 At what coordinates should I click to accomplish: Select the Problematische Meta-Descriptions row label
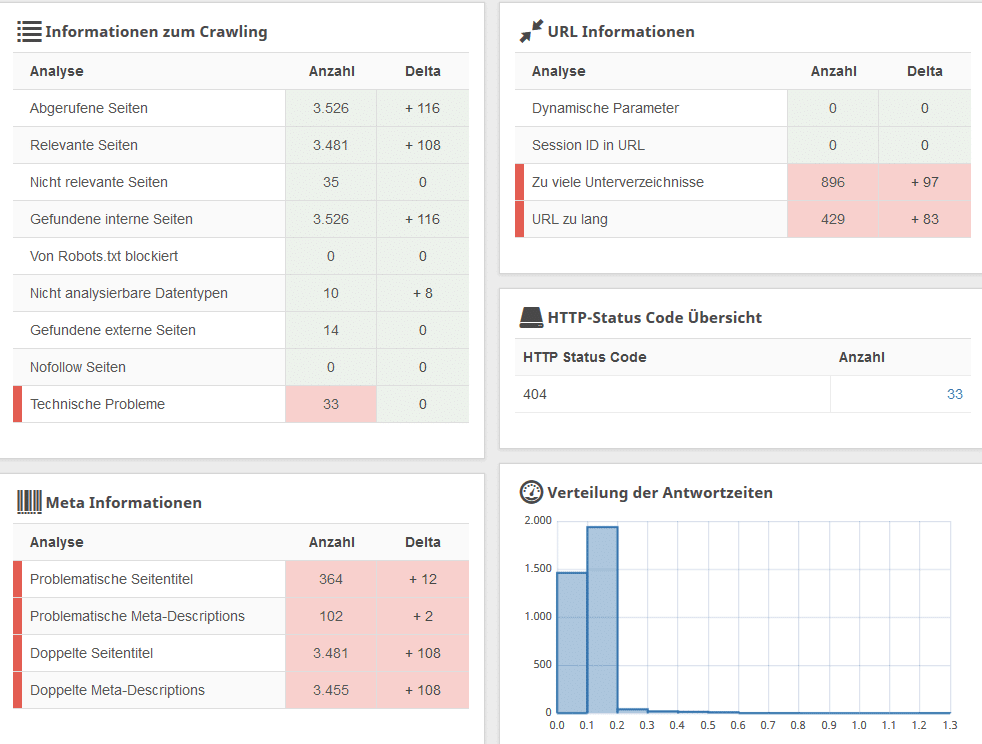(137, 616)
